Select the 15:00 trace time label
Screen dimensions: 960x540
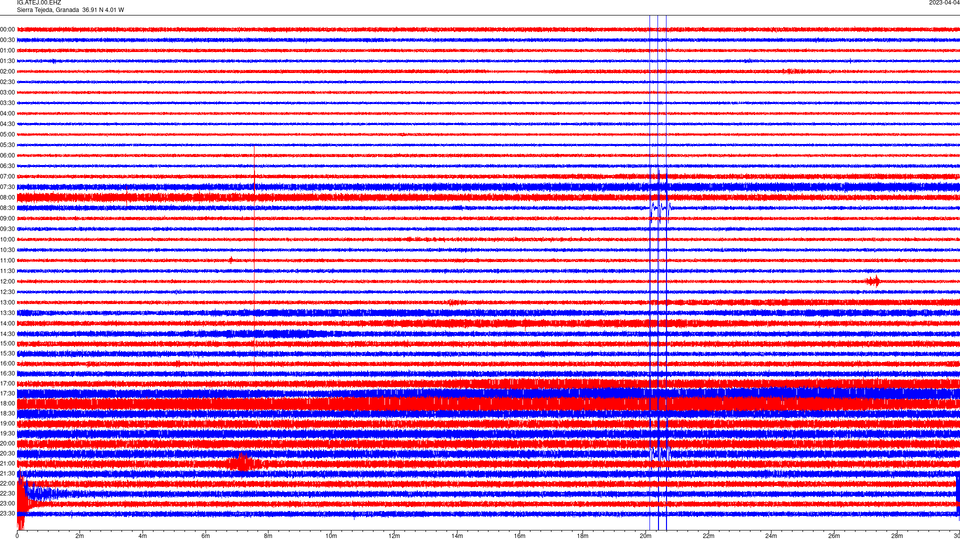coord(7,343)
